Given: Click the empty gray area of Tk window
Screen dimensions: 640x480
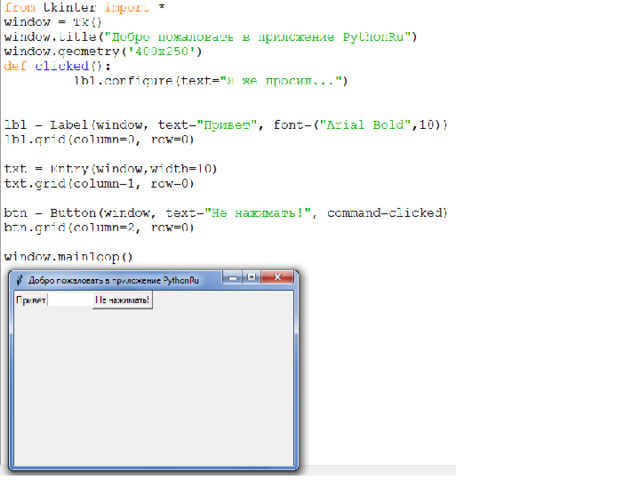Looking at the screenshot, I should coord(150,390).
